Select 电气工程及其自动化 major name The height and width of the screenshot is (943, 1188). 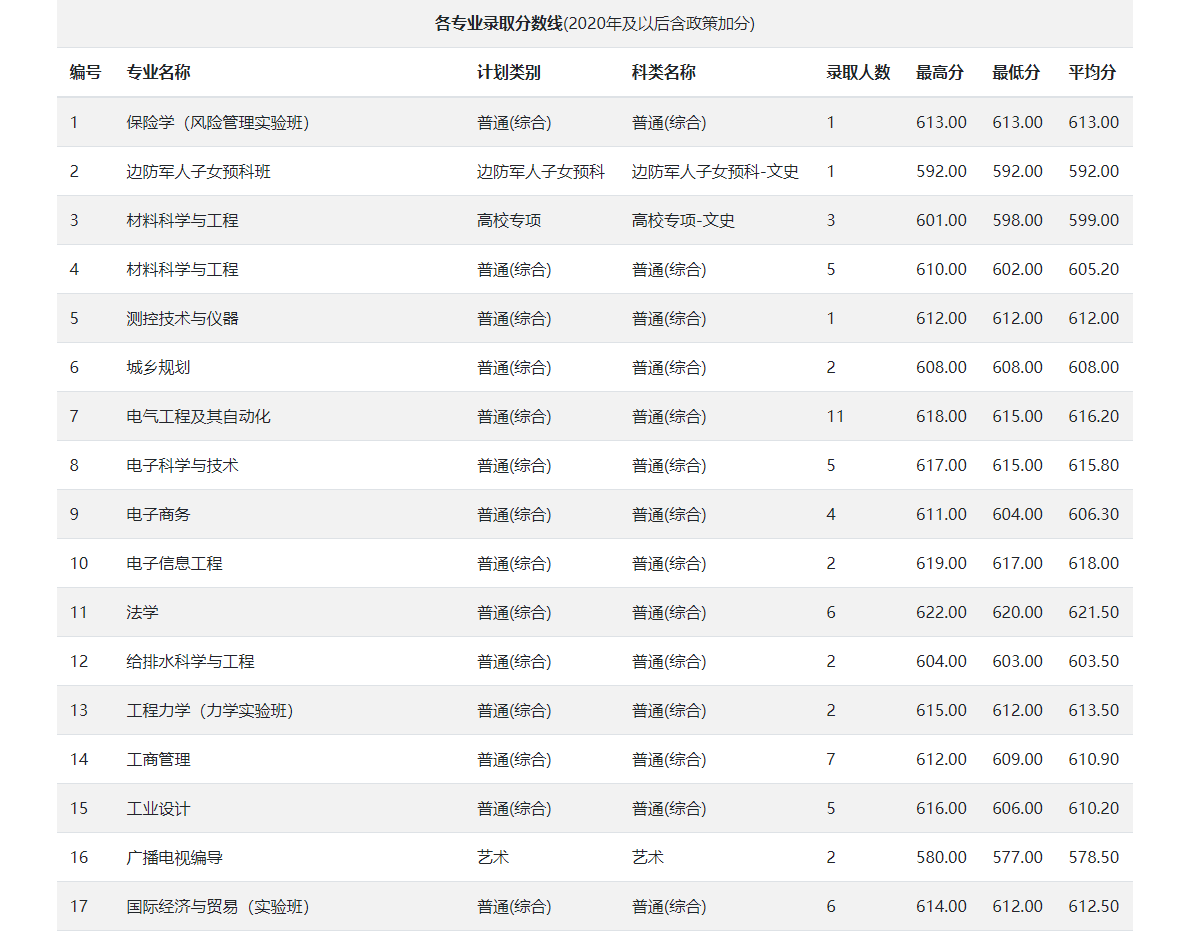pos(199,417)
